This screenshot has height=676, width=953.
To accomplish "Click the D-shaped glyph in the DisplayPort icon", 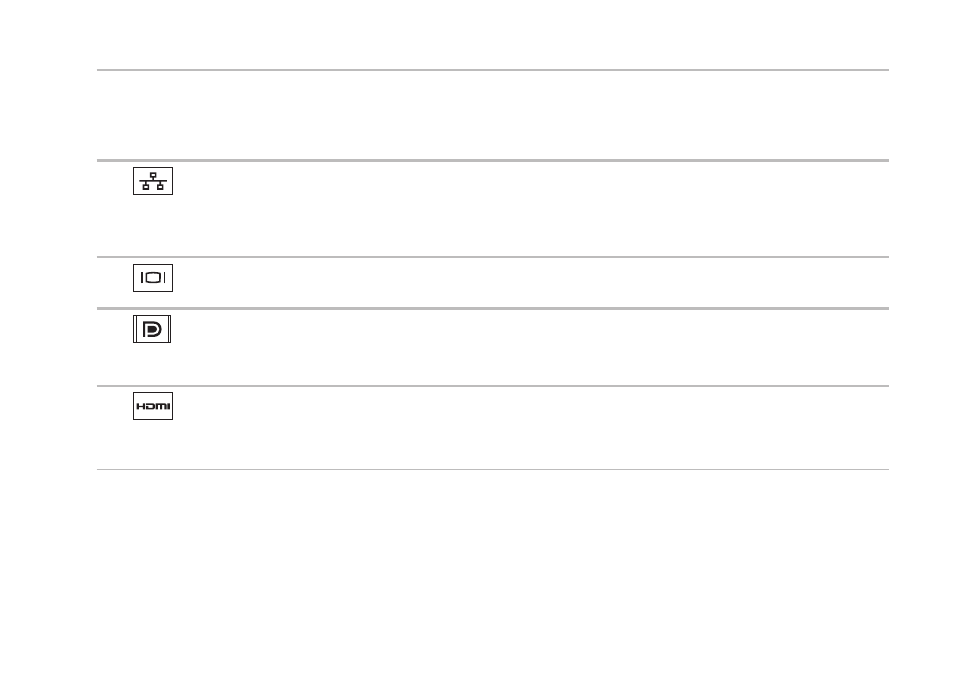I will click(x=152, y=329).
